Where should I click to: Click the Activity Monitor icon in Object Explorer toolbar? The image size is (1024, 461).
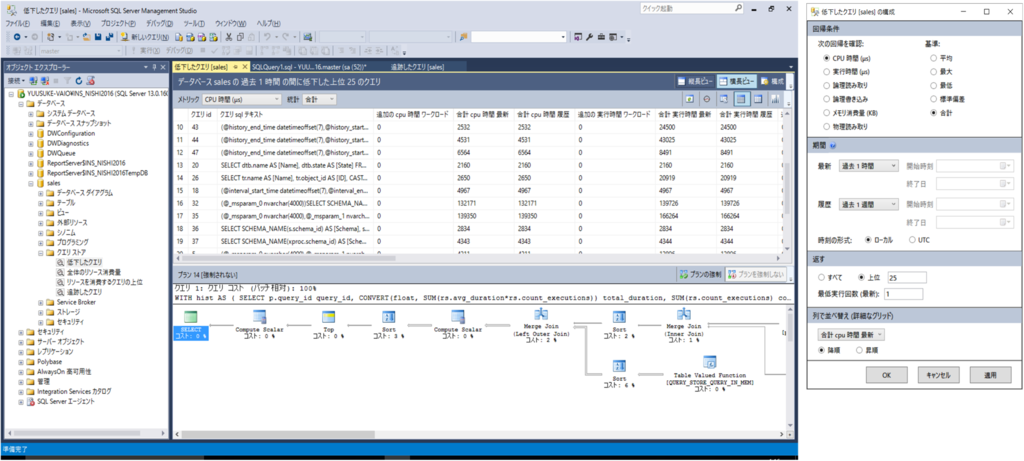[x=91, y=81]
